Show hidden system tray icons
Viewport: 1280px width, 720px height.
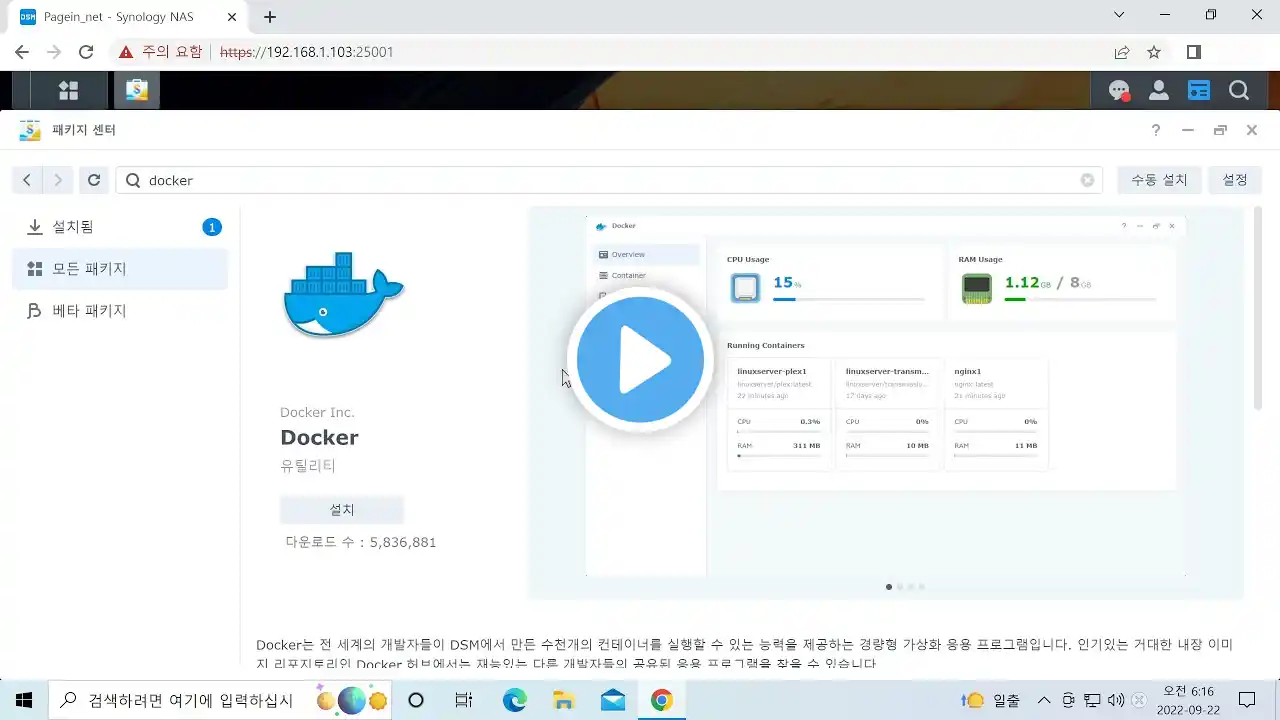[1044, 700]
